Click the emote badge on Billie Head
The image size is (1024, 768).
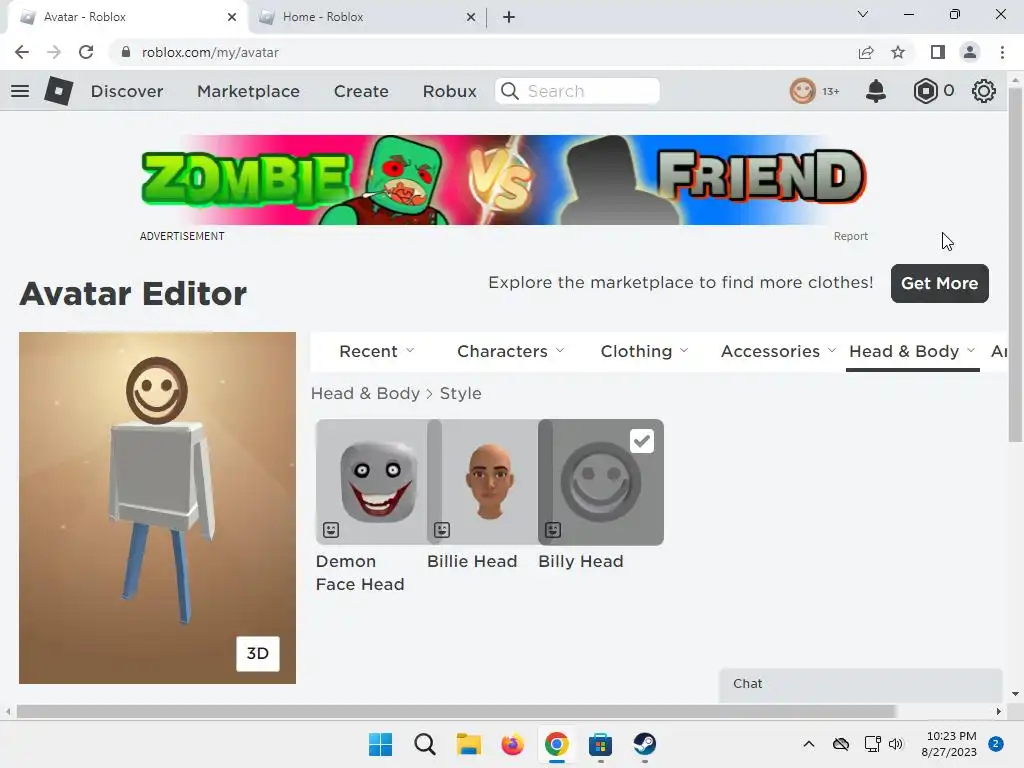[442, 530]
